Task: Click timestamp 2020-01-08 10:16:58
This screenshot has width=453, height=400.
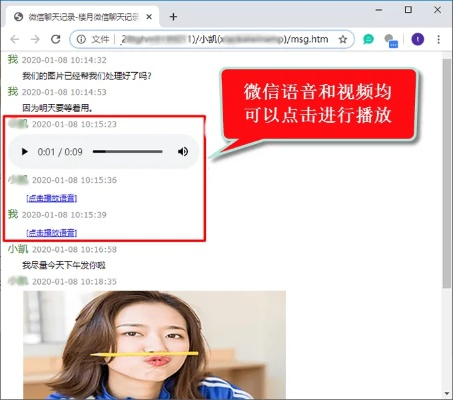Action: [x=74, y=249]
